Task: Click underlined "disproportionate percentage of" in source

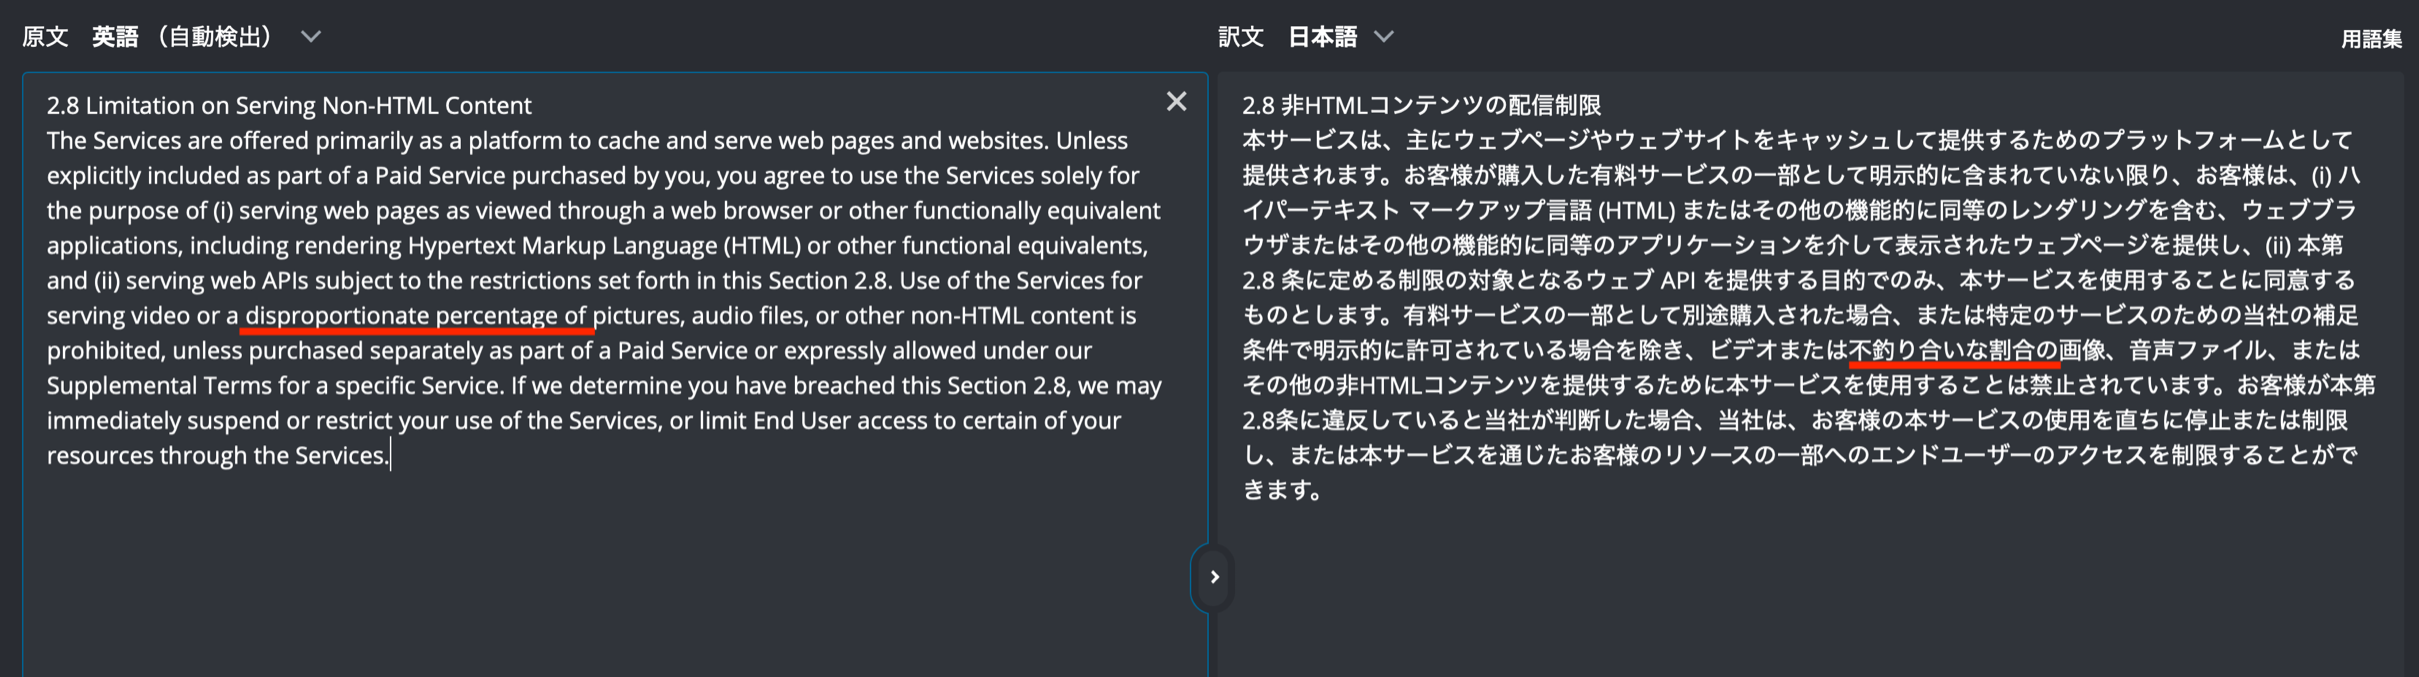Action: (x=415, y=316)
